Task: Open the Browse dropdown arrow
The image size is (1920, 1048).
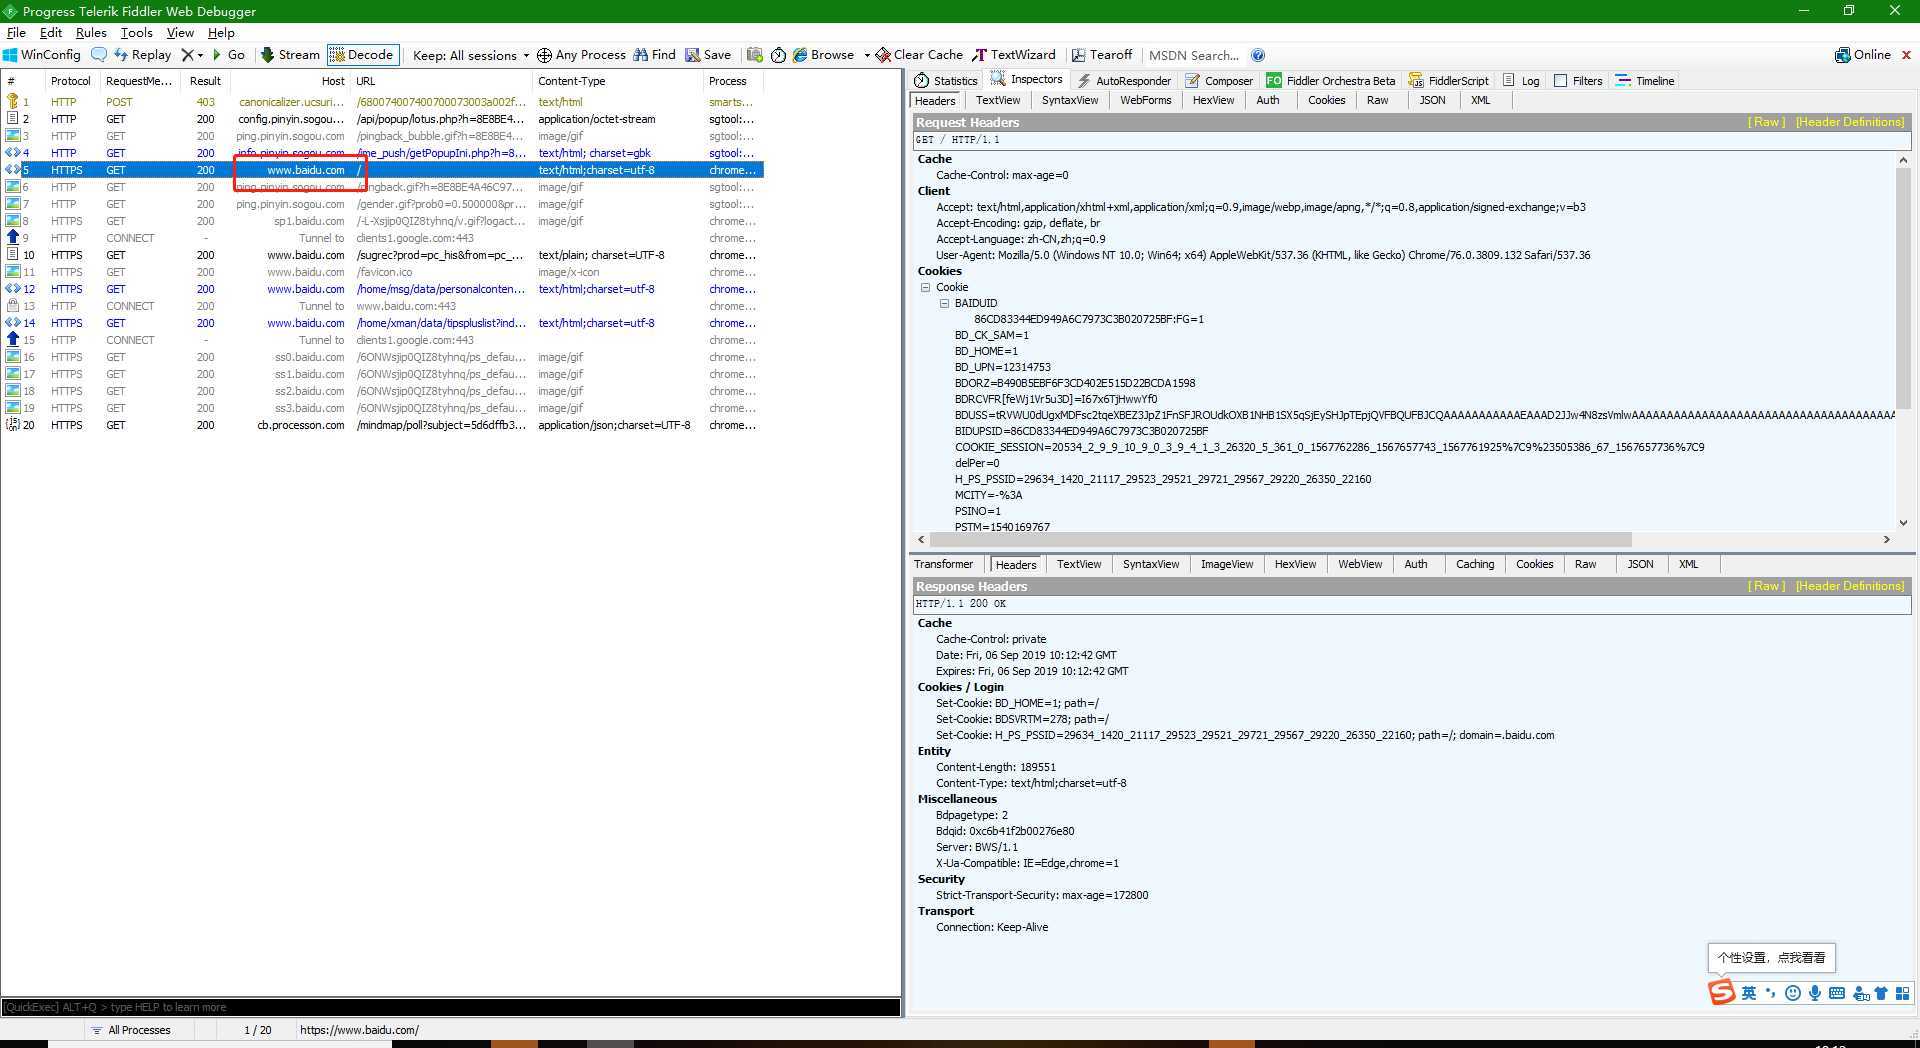Action: click(867, 55)
